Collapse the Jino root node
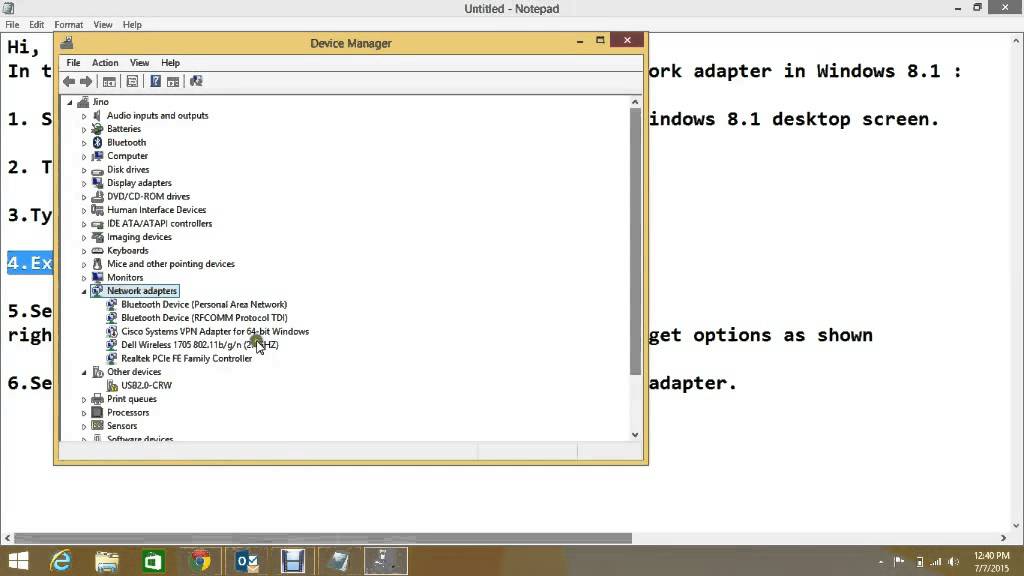 click(x=70, y=103)
